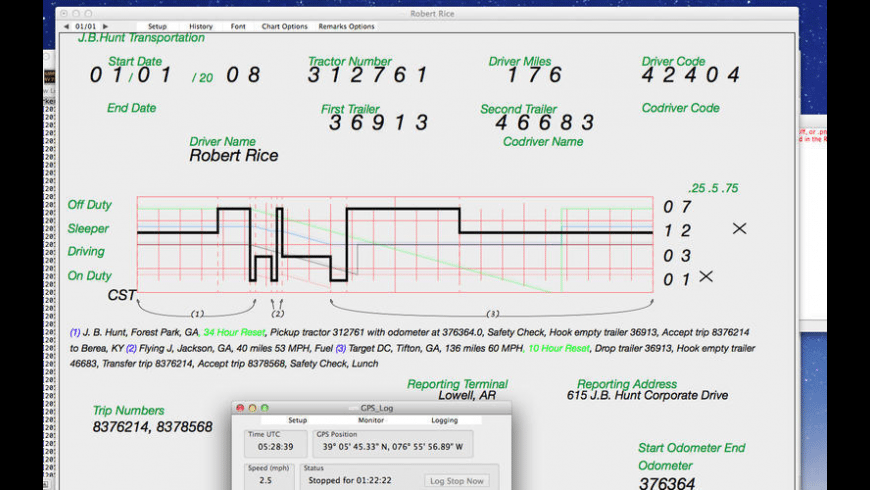Click the Off Duty hours total 07
The height and width of the screenshot is (490, 870).
(x=677, y=207)
